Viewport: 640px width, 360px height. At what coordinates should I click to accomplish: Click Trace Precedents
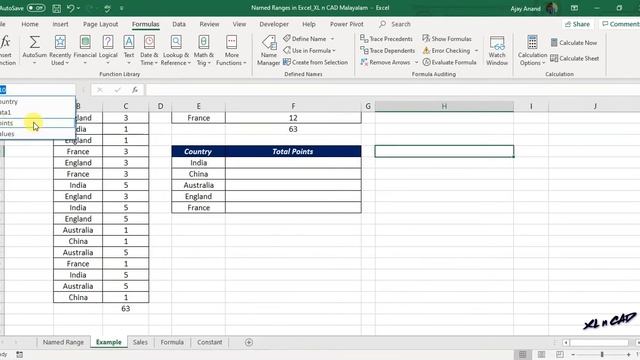(386, 39)
